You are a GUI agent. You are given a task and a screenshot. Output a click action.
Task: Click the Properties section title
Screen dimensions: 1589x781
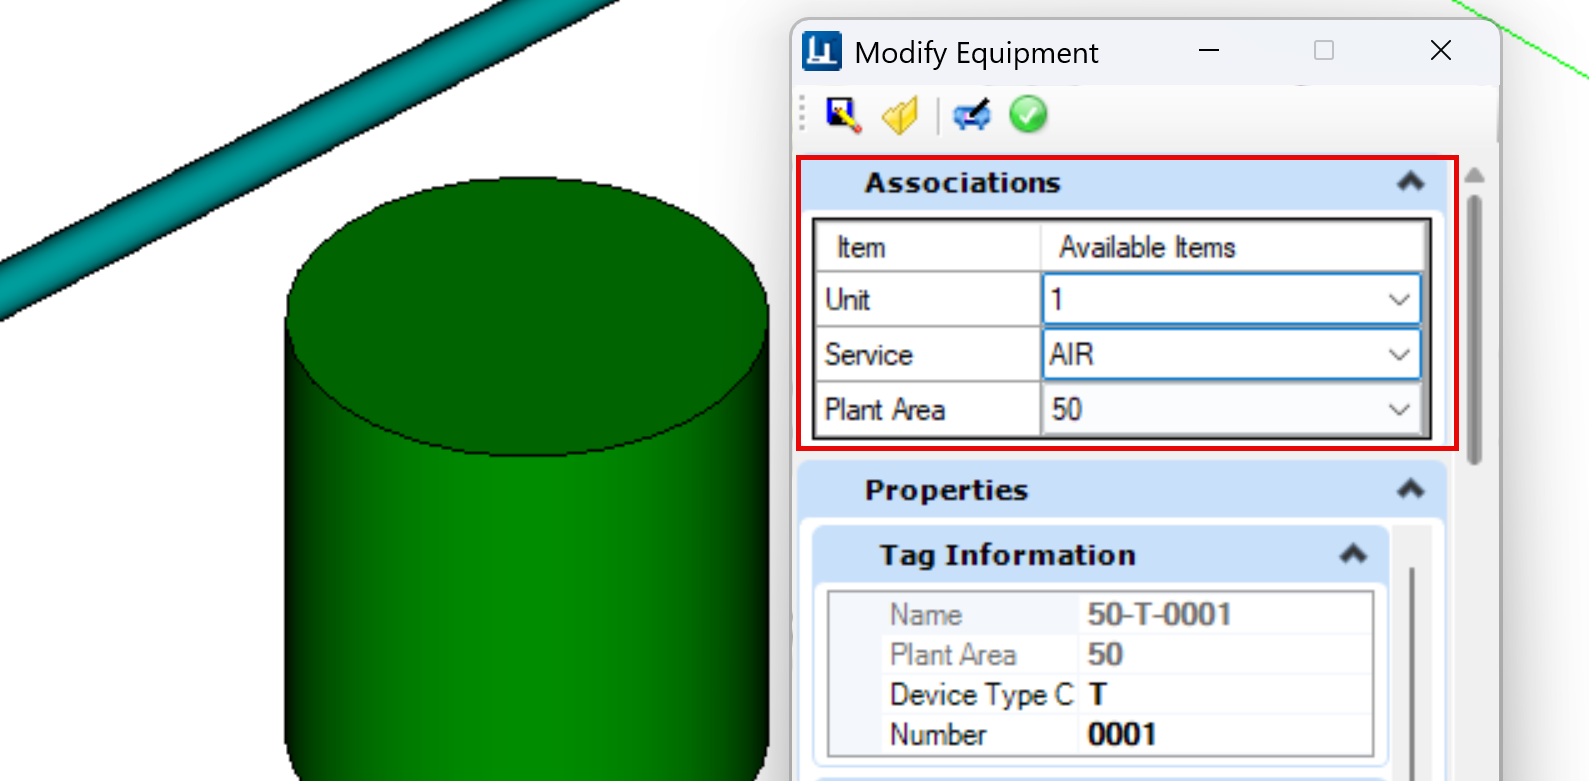(x=946, y=490)
